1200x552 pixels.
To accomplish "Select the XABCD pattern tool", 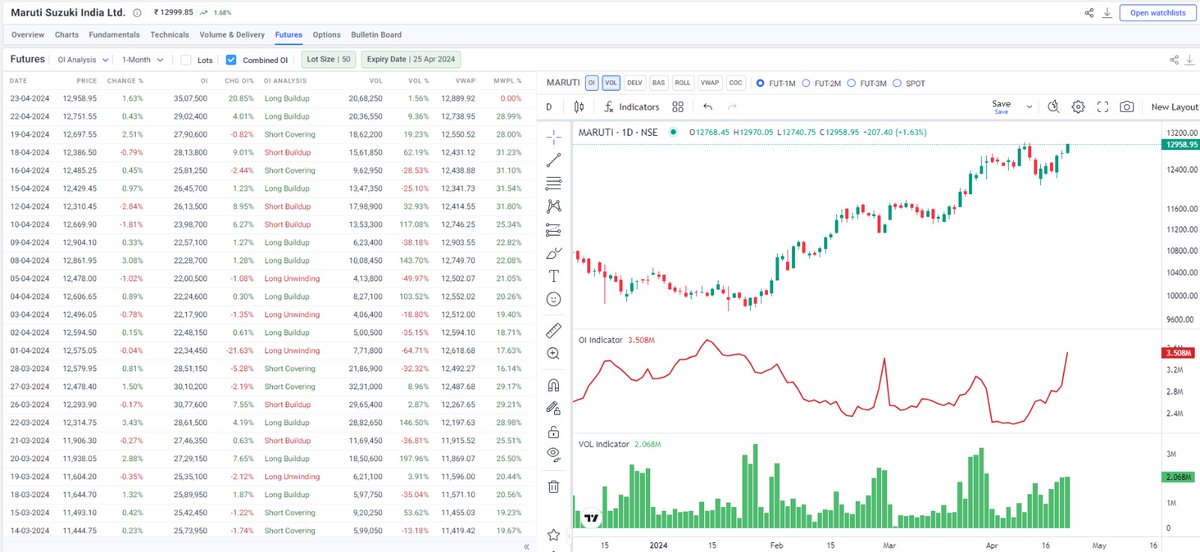I will (x=554, y=206).
